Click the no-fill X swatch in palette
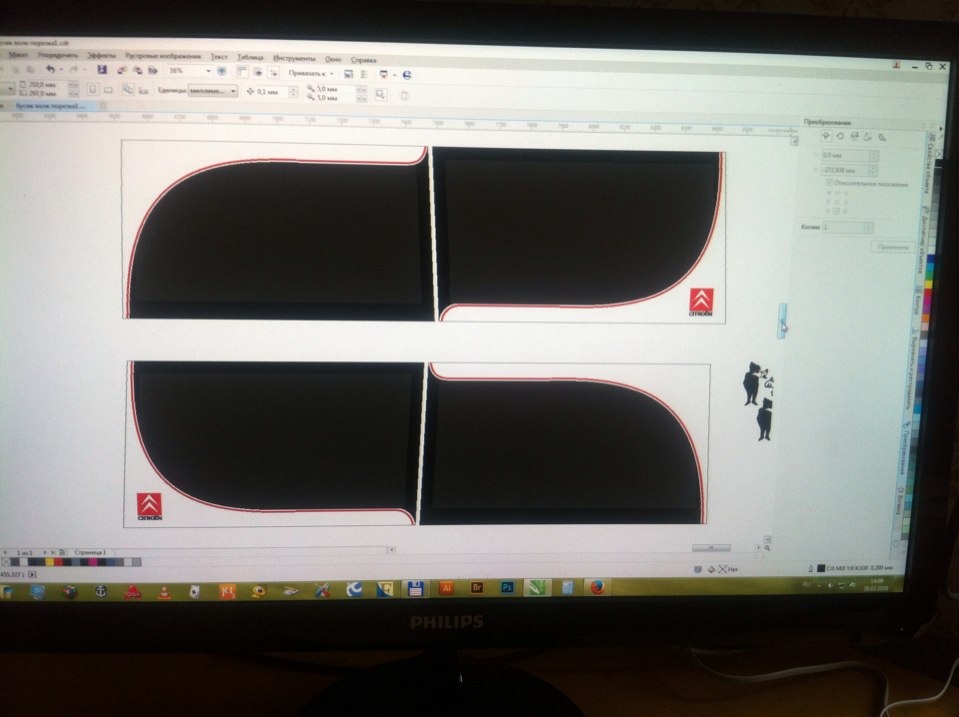Viewport: 959px width, 717px height. [x=6, y=562]
